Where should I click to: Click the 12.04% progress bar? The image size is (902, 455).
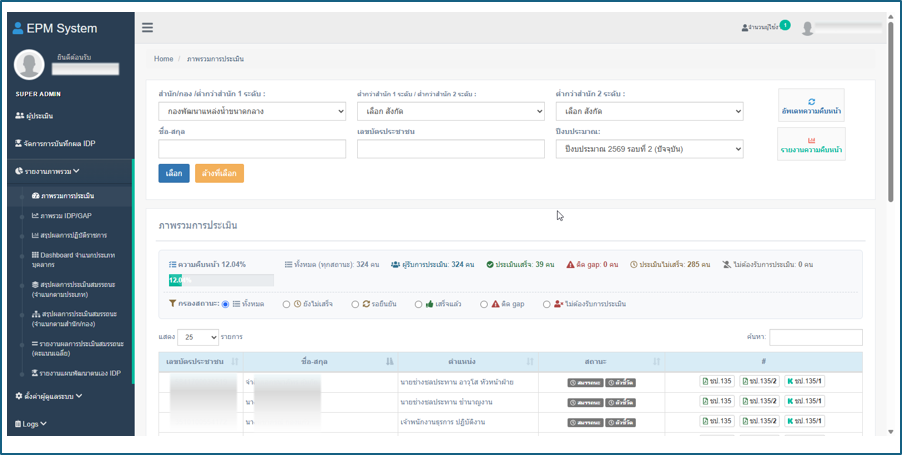[x=221, y=280]
